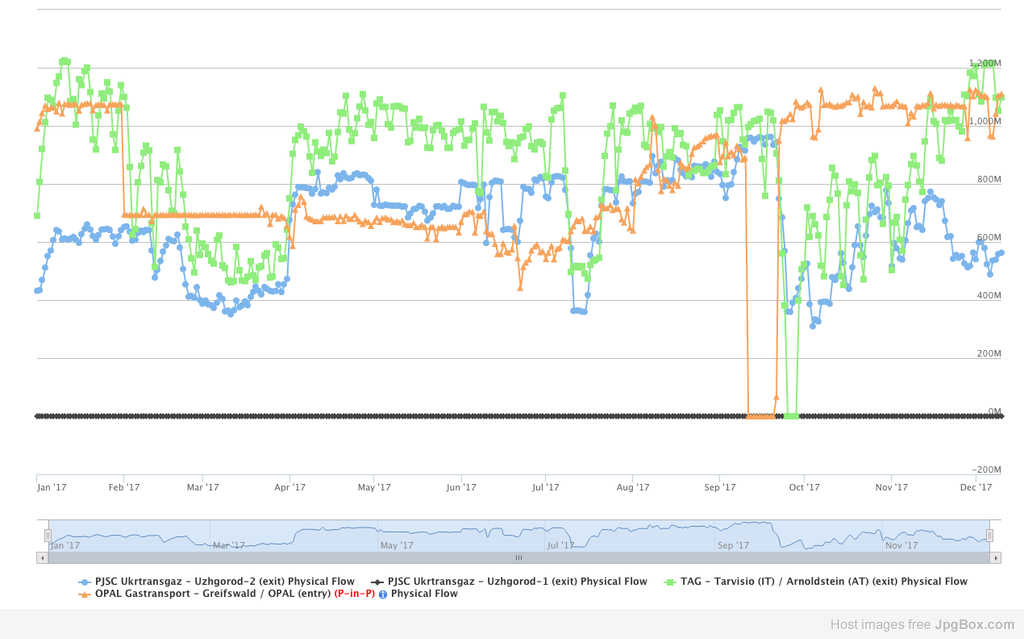Image resolution: width=1024 pixels, height=639 pixels.
Task: Click the "Sep '17" x-axis label on main chart
Action: (720, 487)
